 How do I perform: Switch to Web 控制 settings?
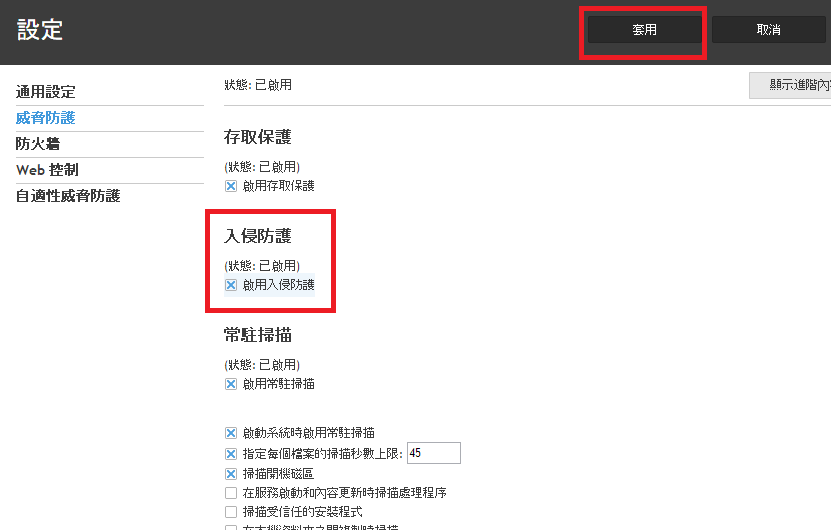pos(47,170)
